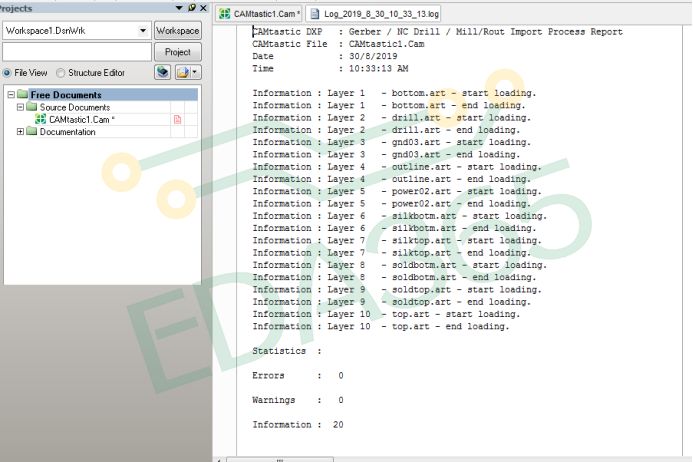Click the Date 30/8/2019 line

coord(324,56)
